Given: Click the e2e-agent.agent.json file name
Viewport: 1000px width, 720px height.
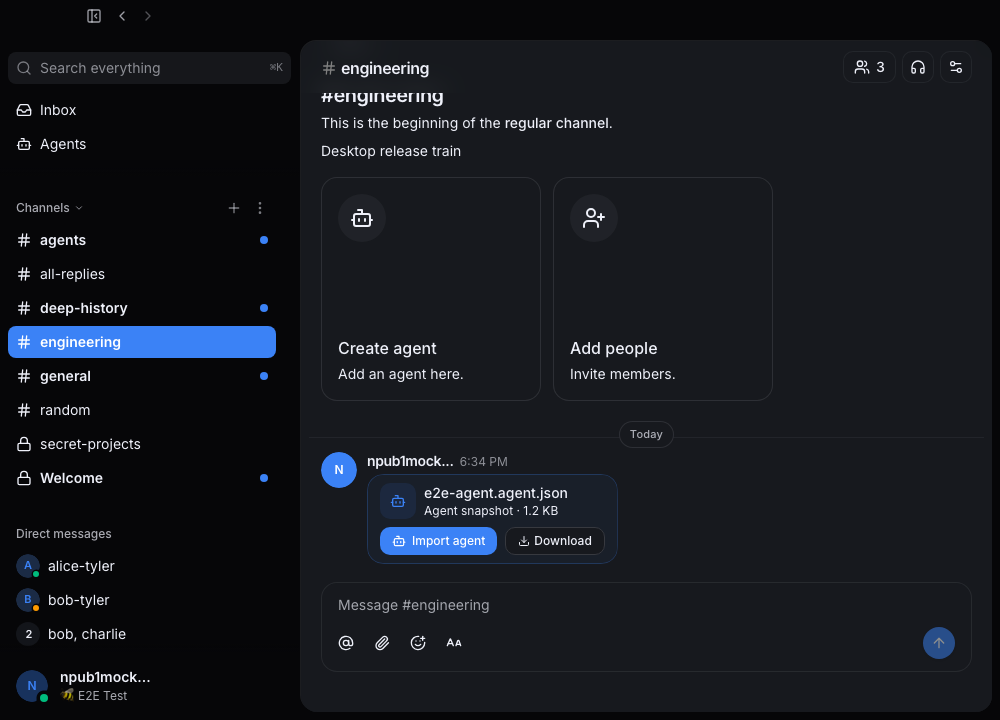Looking at the screenshot, I should [496, 493].
